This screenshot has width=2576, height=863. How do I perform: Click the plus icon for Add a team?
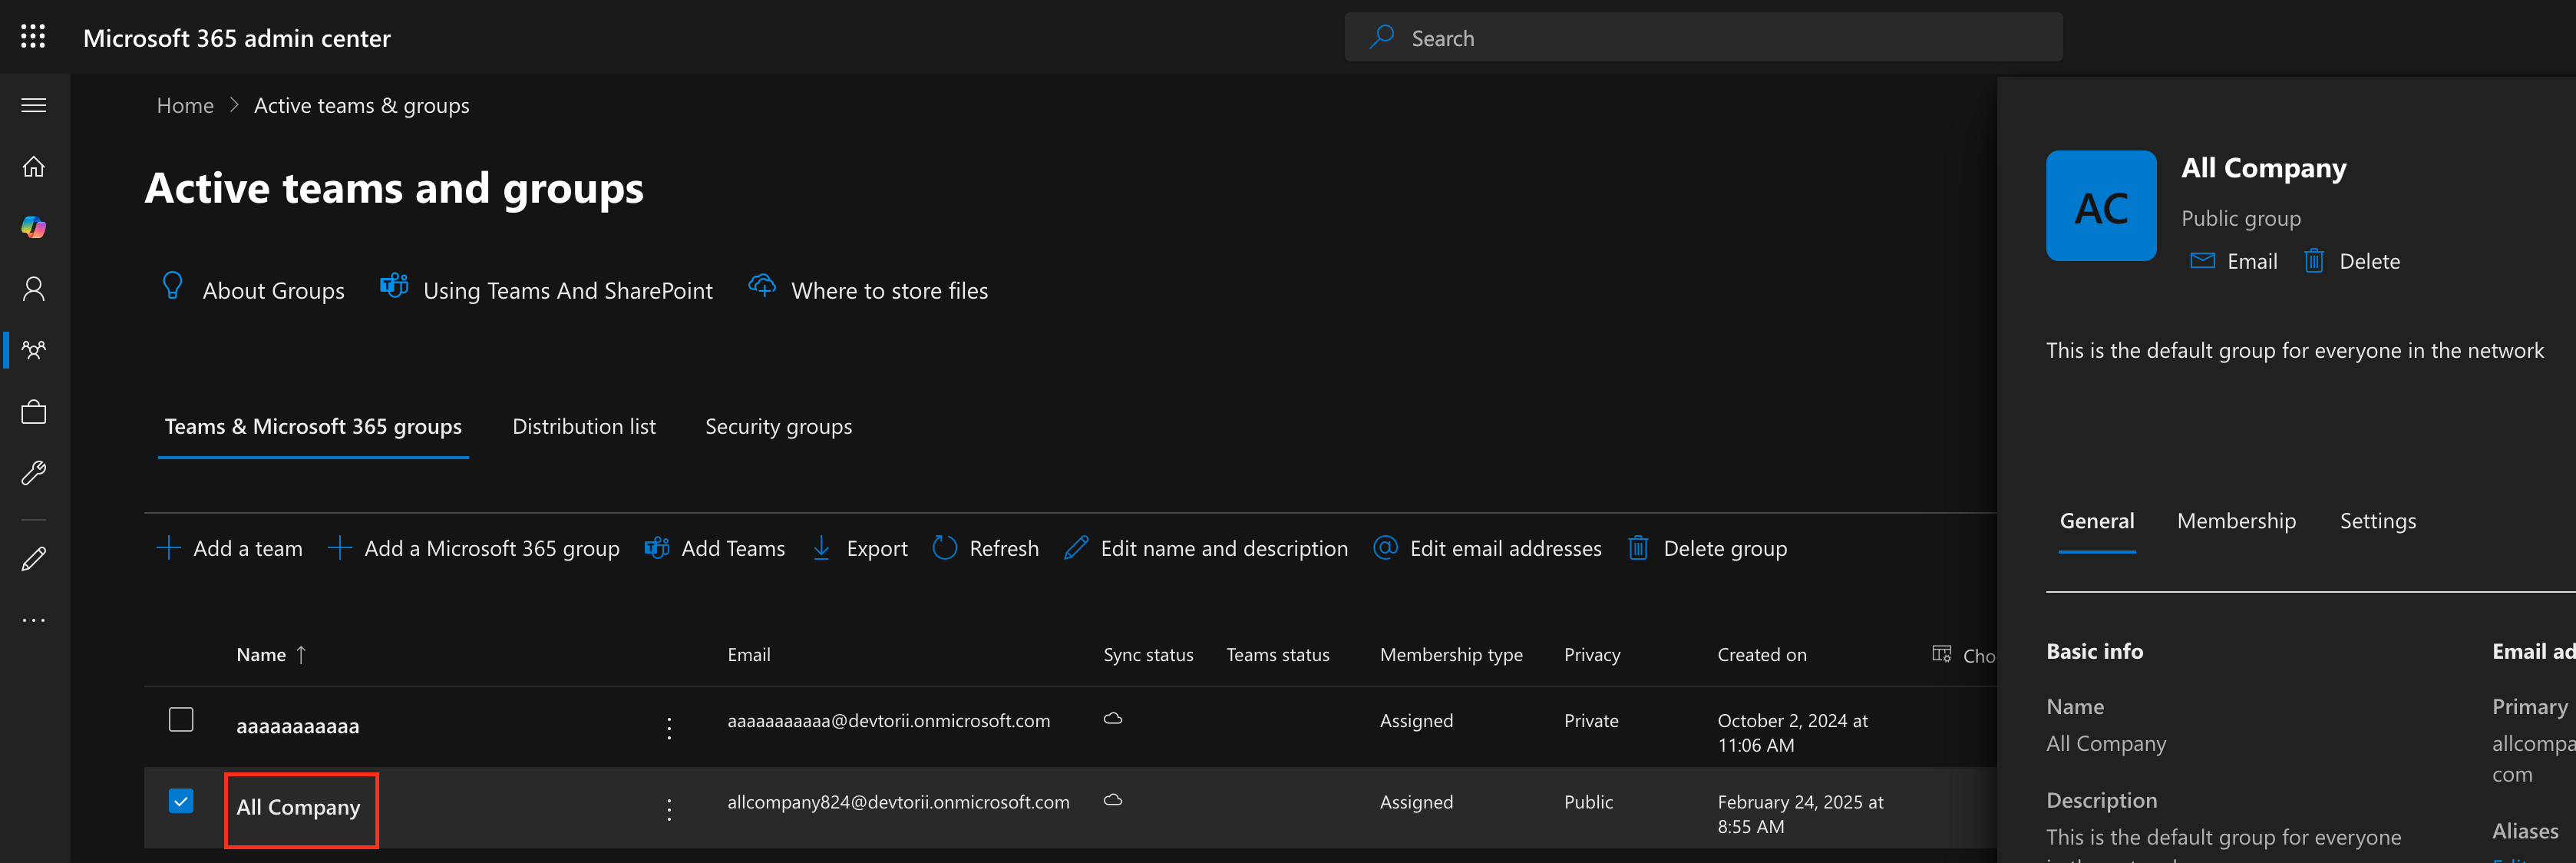point(169,548)
